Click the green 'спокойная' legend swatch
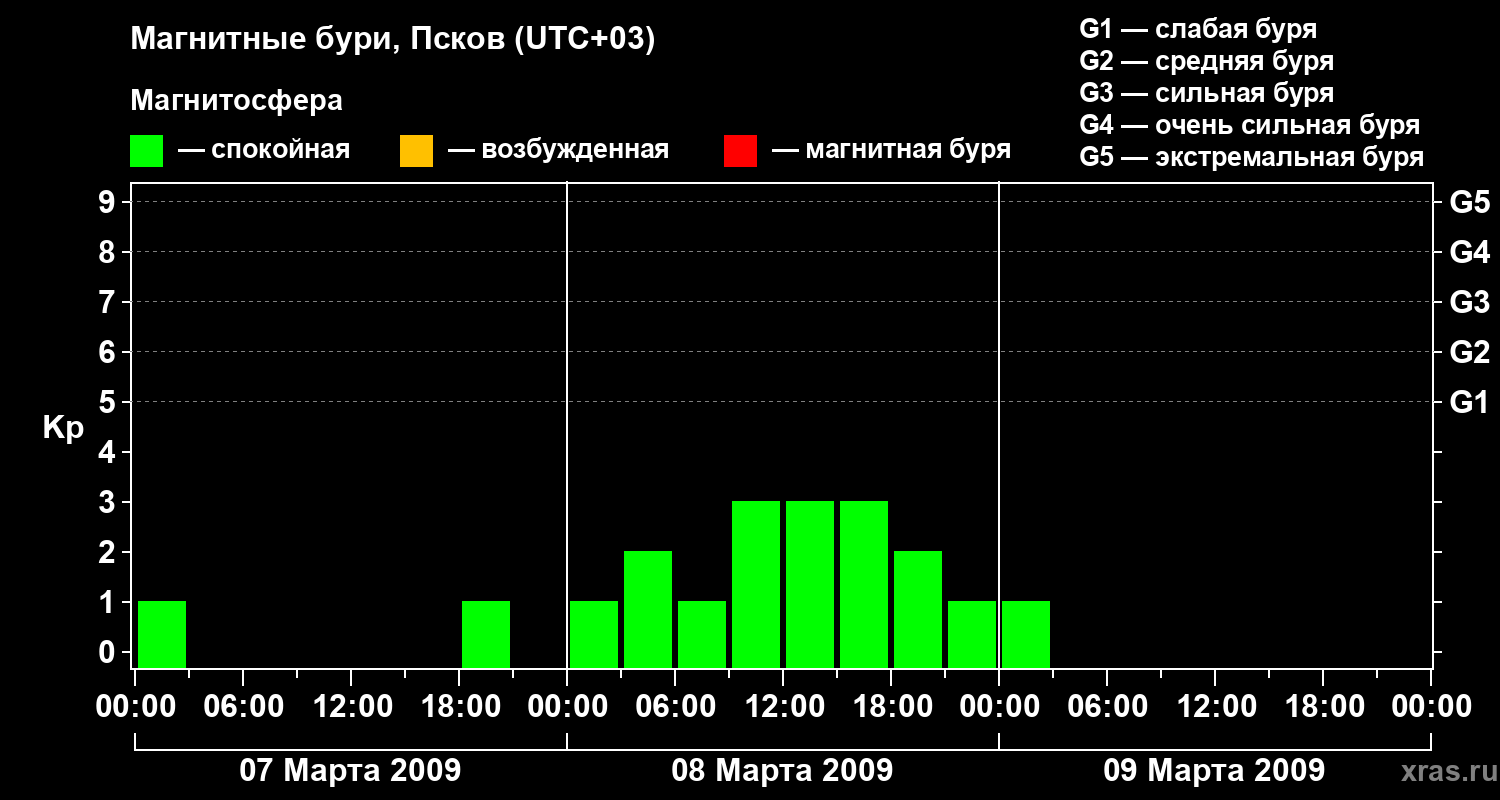The height and width of the screenshot is (800, 1500). pos(147,151)
